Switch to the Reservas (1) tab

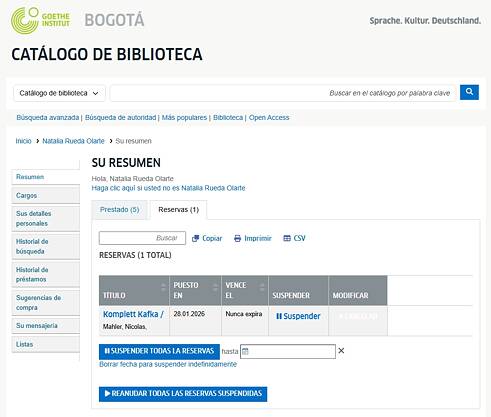pyautogui.click(x=178, y=210)
